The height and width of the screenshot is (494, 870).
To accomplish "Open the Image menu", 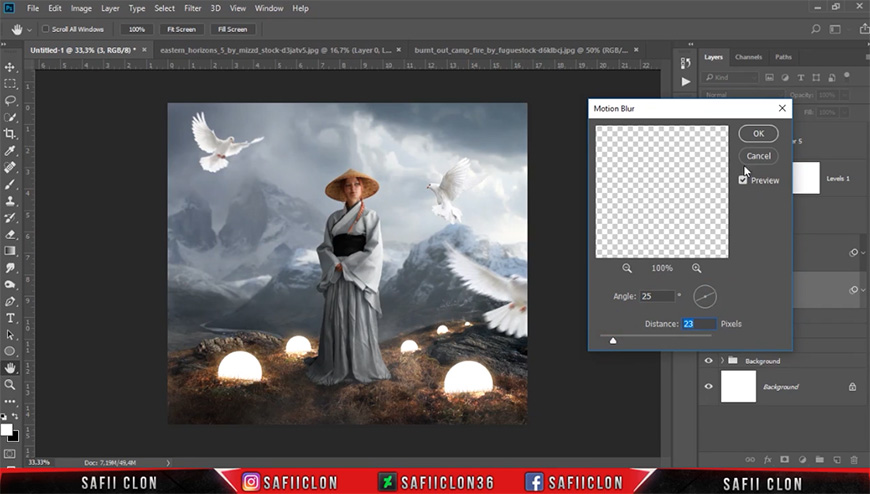I will (81, 8).
